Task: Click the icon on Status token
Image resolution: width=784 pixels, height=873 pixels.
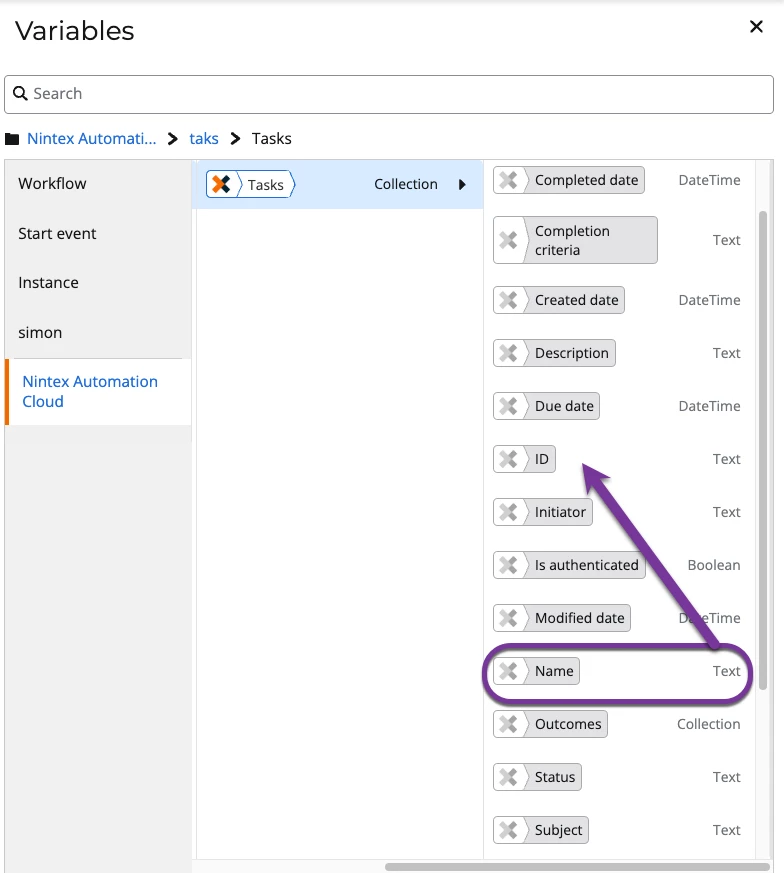Action: click(x=508, y=777)
